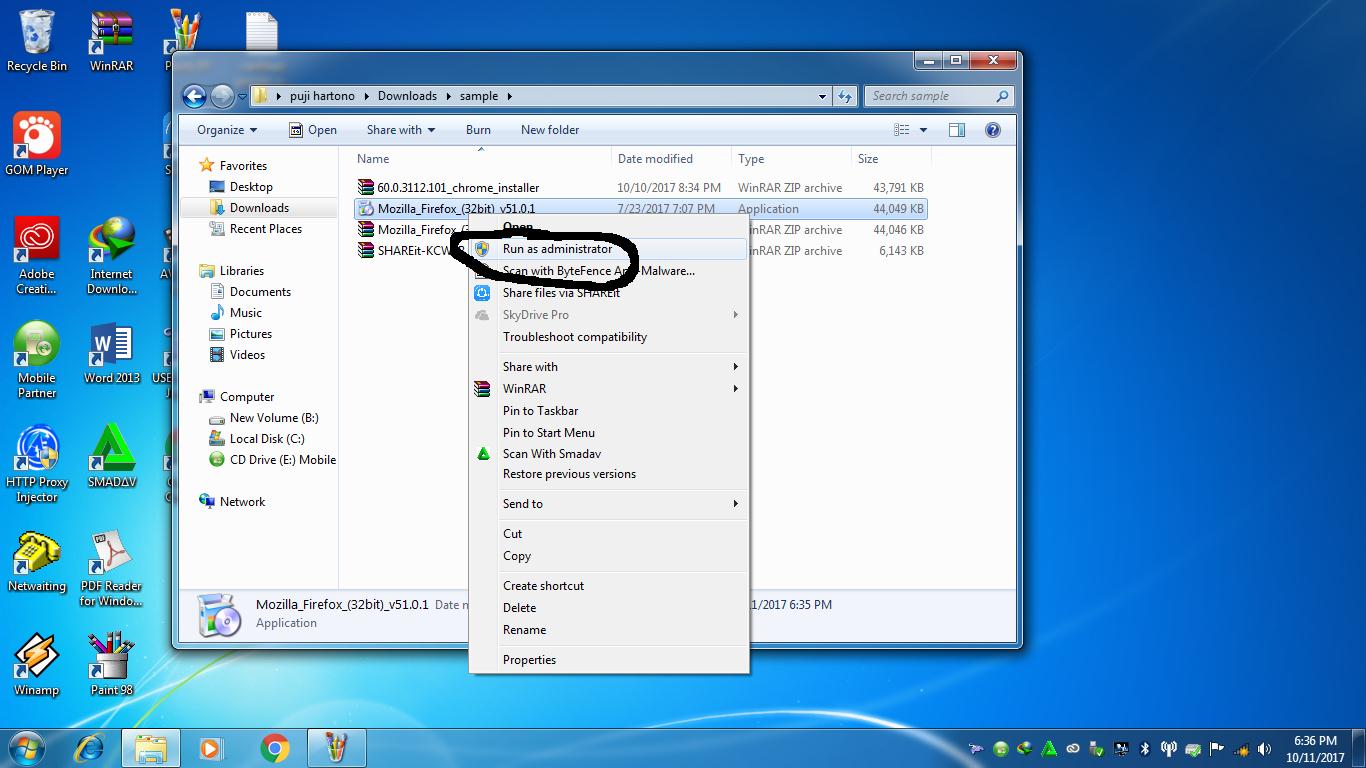Image resolution: width=1366 pixels, height=768 pixels.
Task: Expand the Share with toolbar dropdown
Action: coord(401,130)
